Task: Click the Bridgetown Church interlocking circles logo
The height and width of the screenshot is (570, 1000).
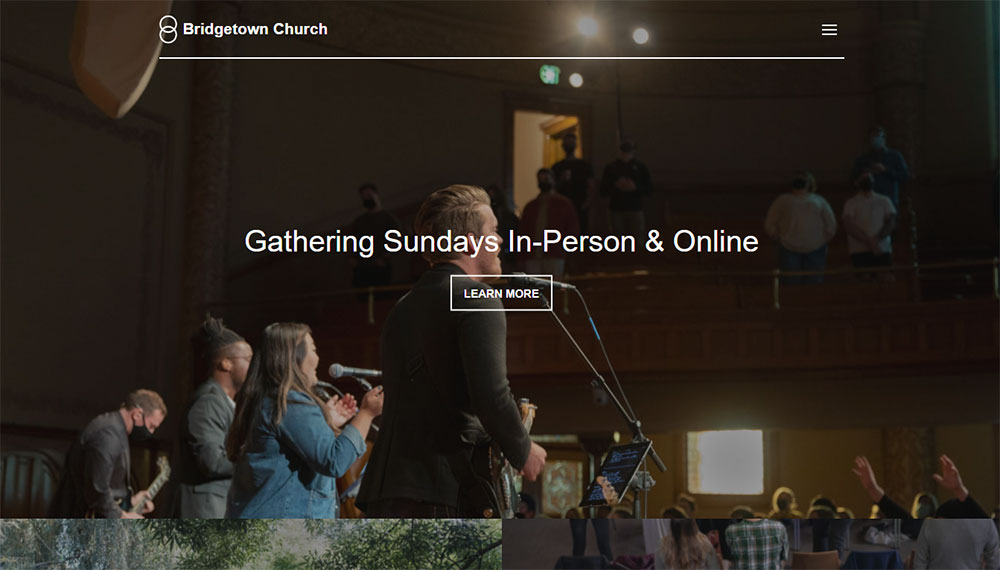Action: coord(168,29)
